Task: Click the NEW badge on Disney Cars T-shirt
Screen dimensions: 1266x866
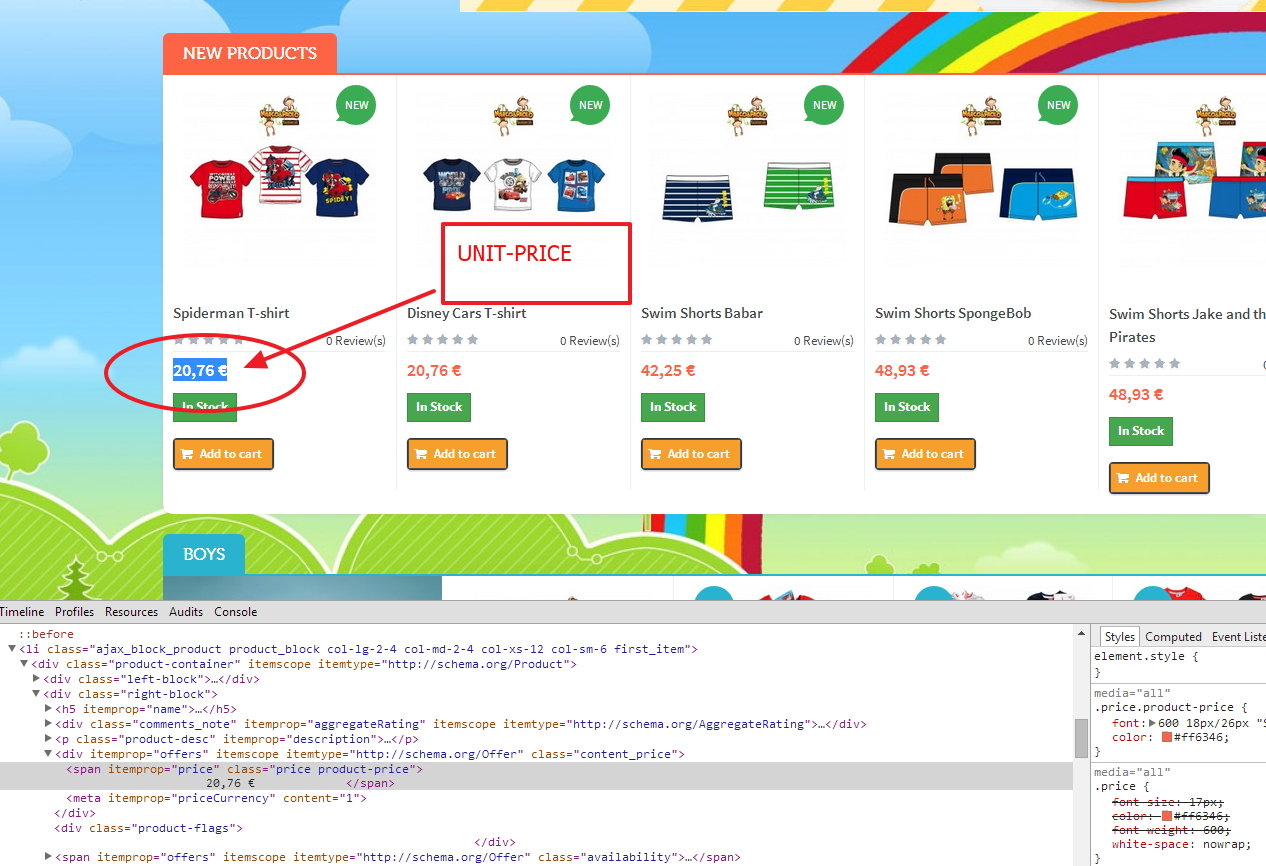Action: point(591,105)
